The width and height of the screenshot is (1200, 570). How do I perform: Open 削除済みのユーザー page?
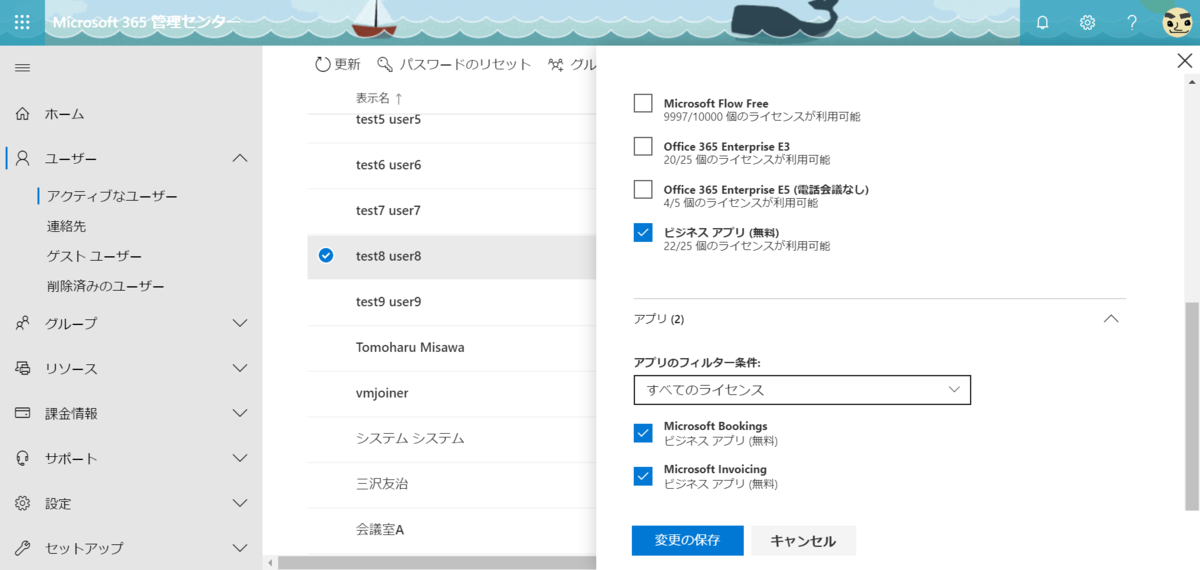[x=105, y=286]
